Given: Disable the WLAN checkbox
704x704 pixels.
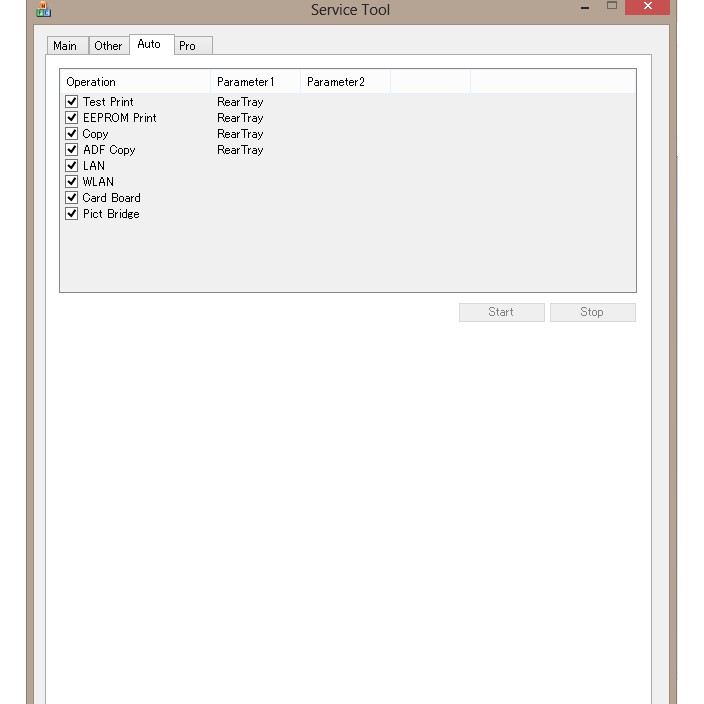Looking at the screenshot, I should 72,182.
